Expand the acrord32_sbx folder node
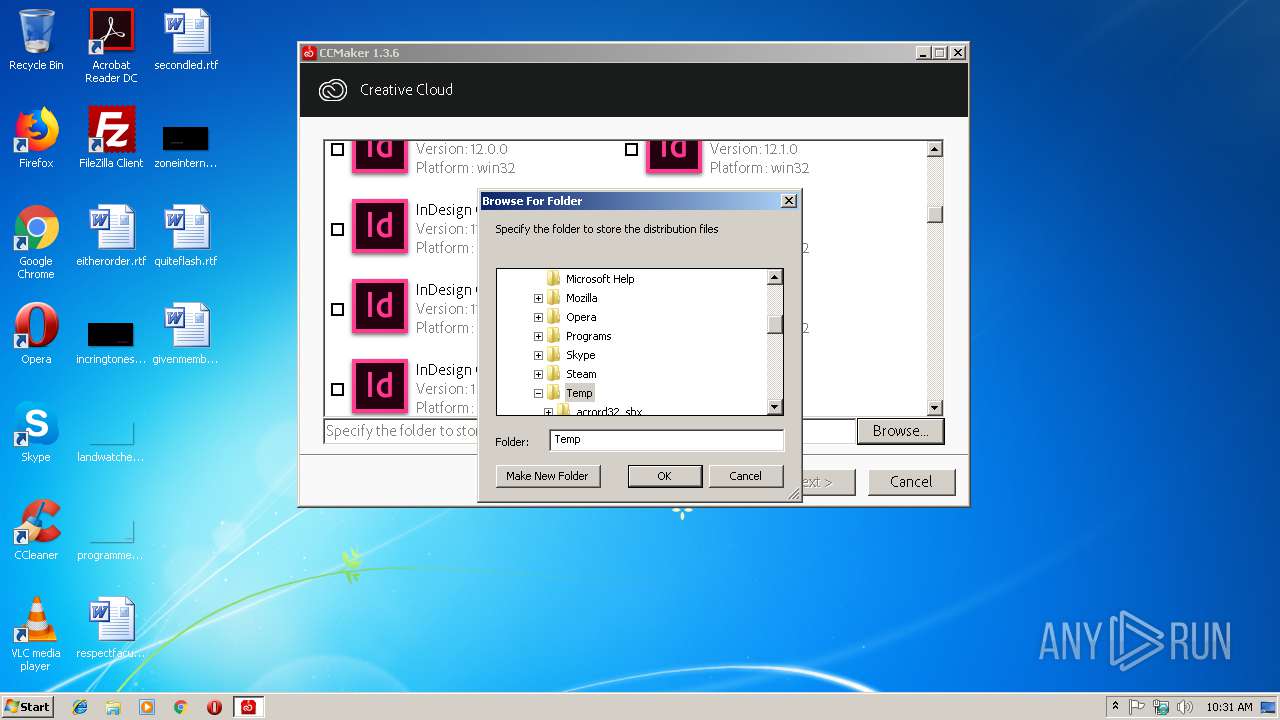This screenshot has height=720, width=1280. coord(548,412)
